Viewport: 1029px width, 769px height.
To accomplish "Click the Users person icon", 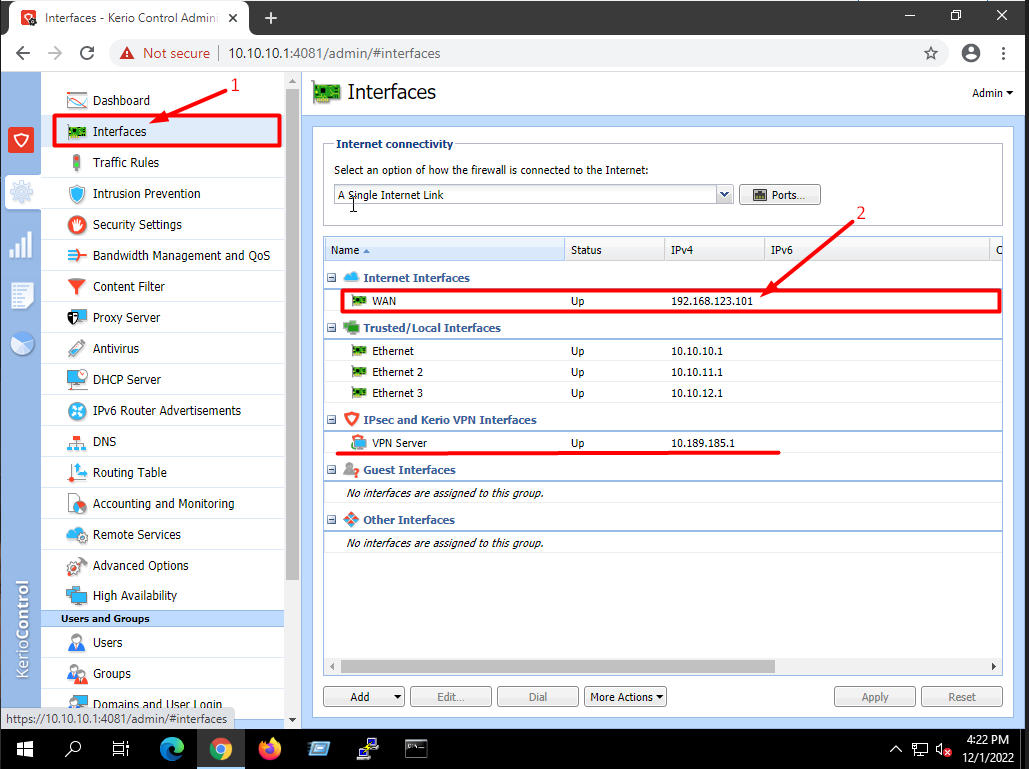I will 77,643.
